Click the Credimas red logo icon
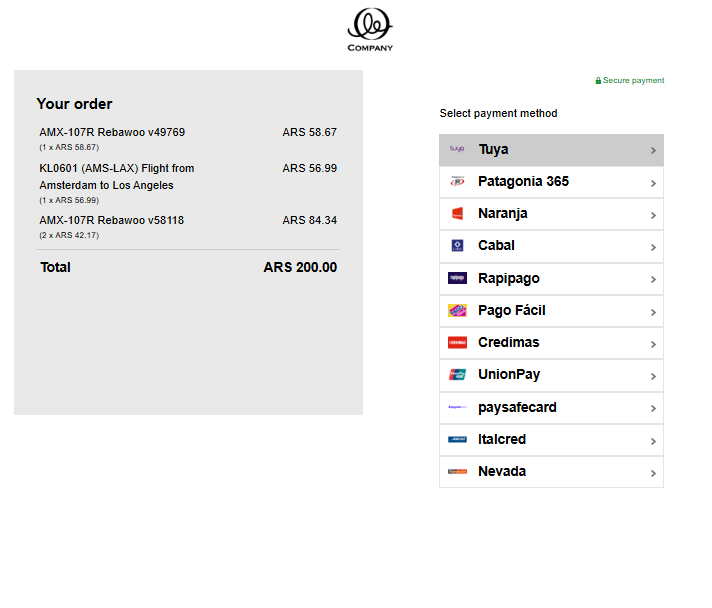The width and height of the screenshot is (712, 608). point(457,342)
